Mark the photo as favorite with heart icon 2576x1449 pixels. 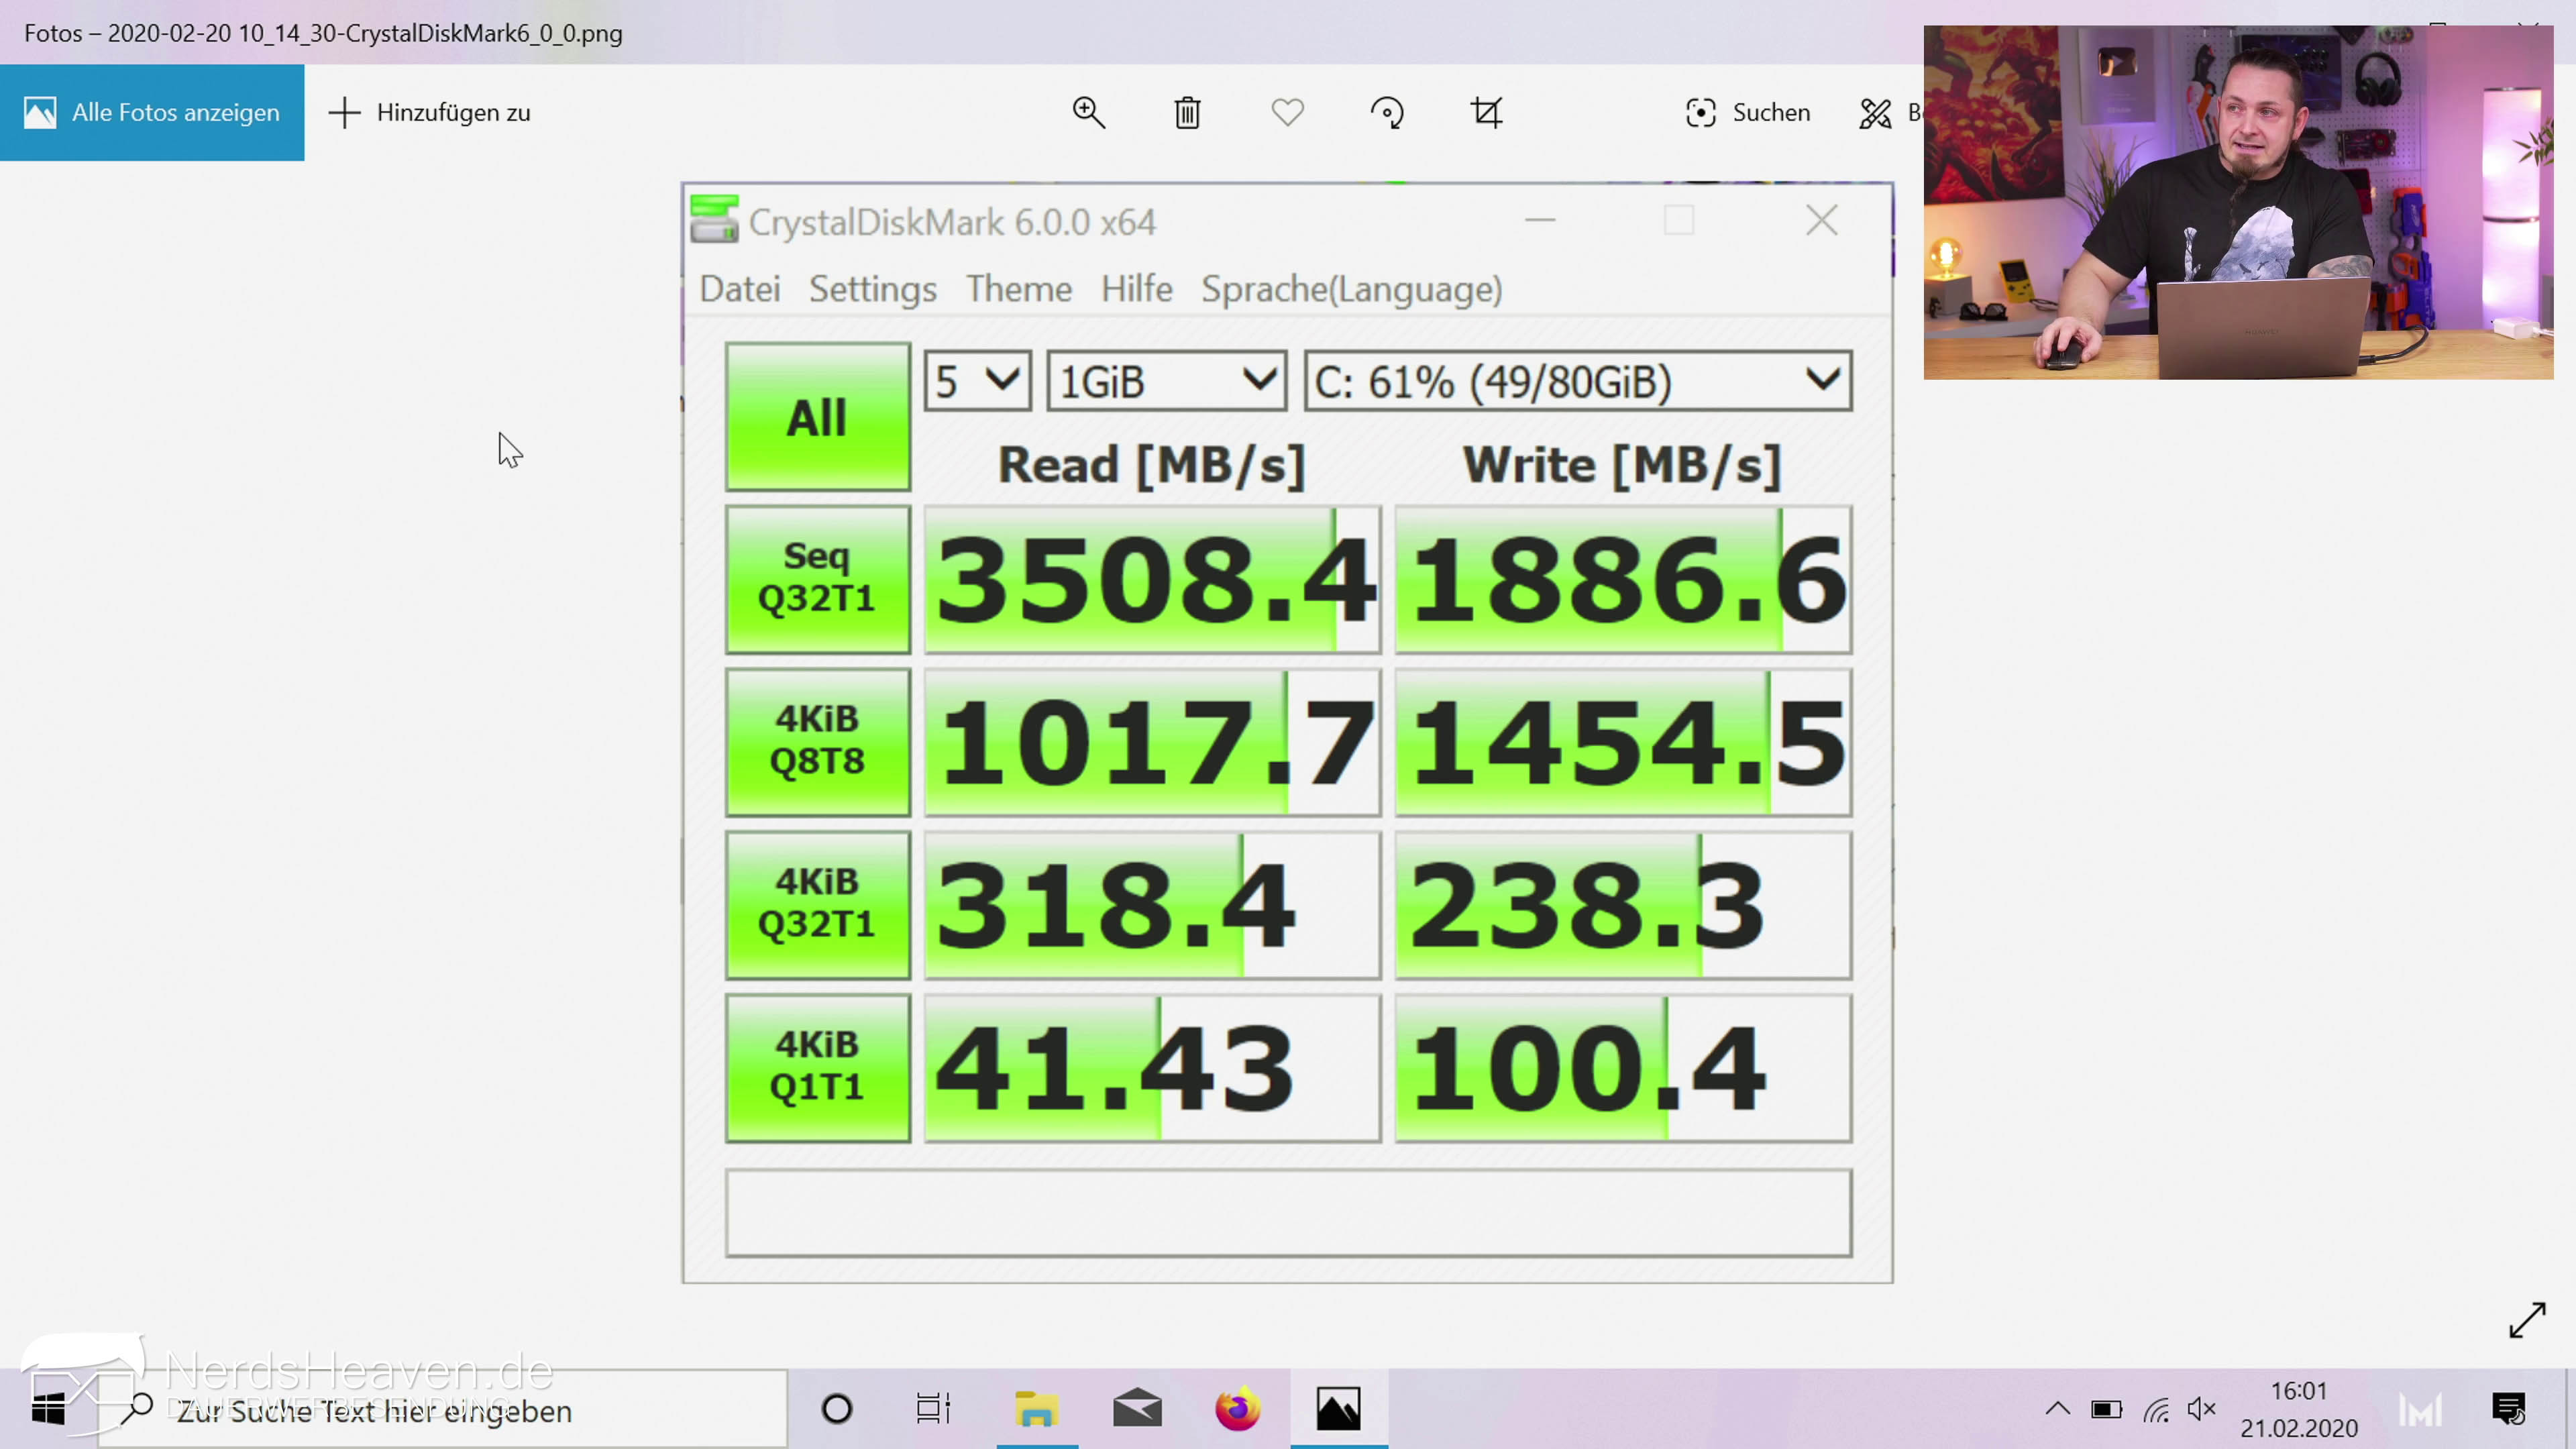click(x=1287, y=112)
